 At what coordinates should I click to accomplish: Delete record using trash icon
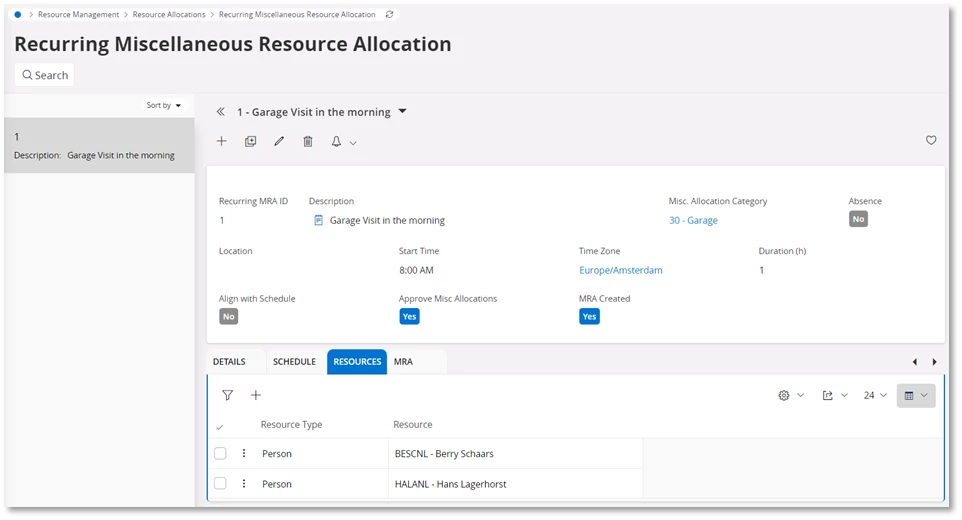click(308, 142)
